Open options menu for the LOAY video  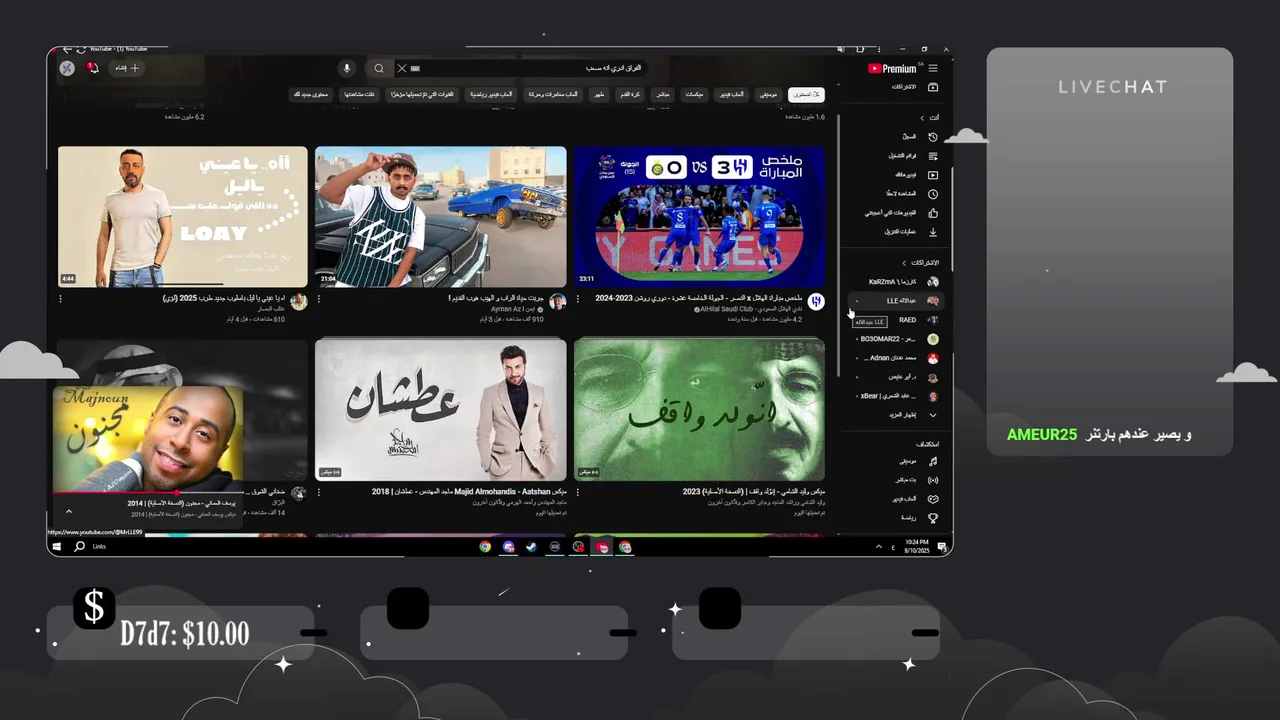(x=61, y=298)
